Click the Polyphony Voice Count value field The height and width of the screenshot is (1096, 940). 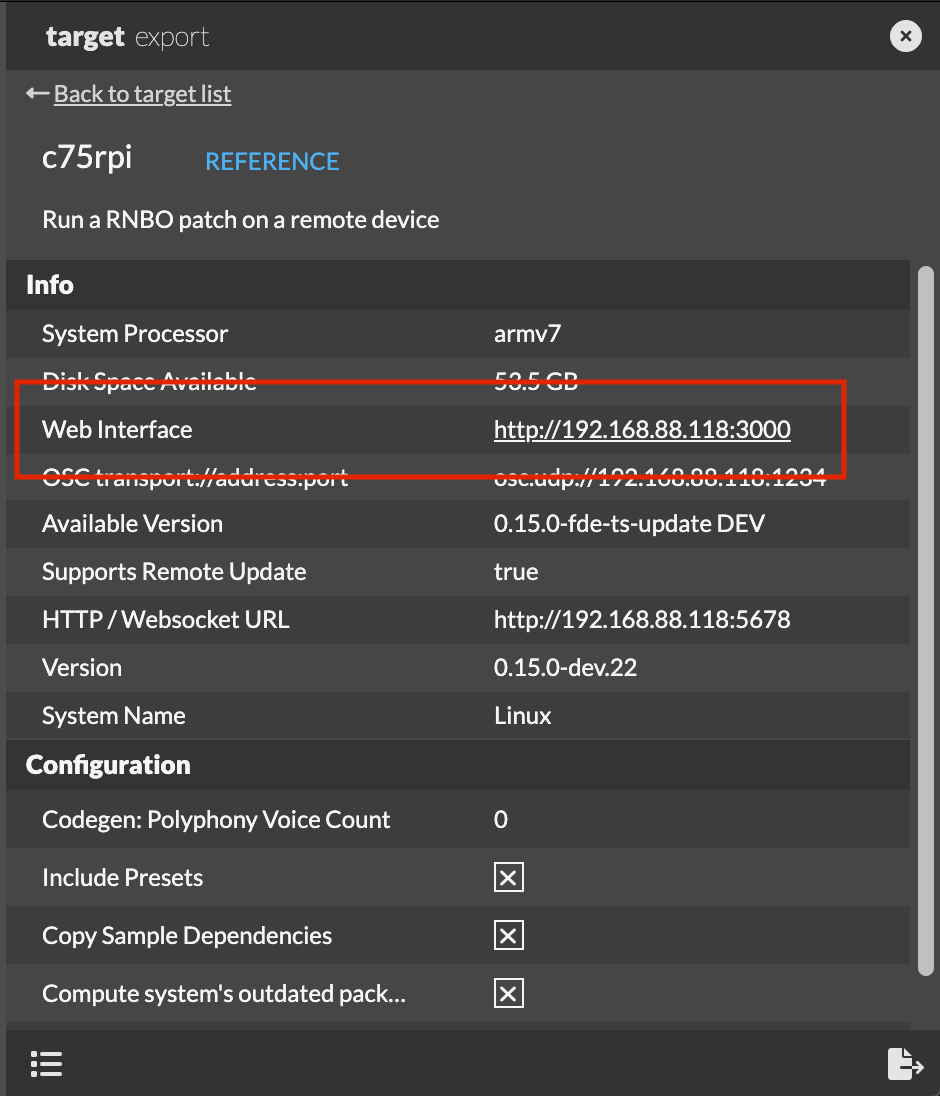pos(501,820)
